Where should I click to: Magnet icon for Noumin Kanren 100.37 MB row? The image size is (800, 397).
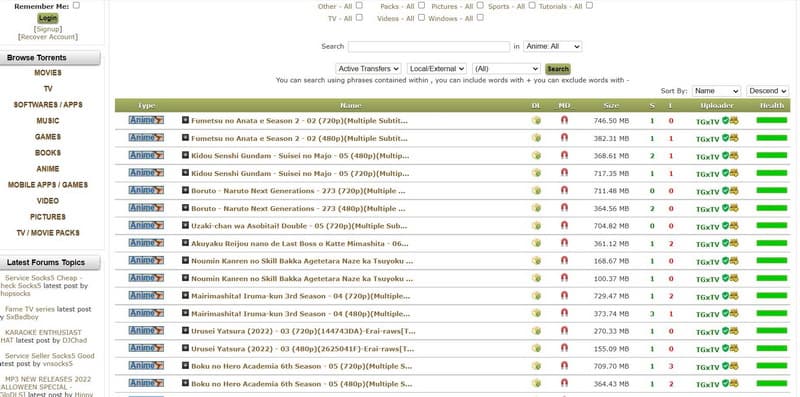click(564, 279)
